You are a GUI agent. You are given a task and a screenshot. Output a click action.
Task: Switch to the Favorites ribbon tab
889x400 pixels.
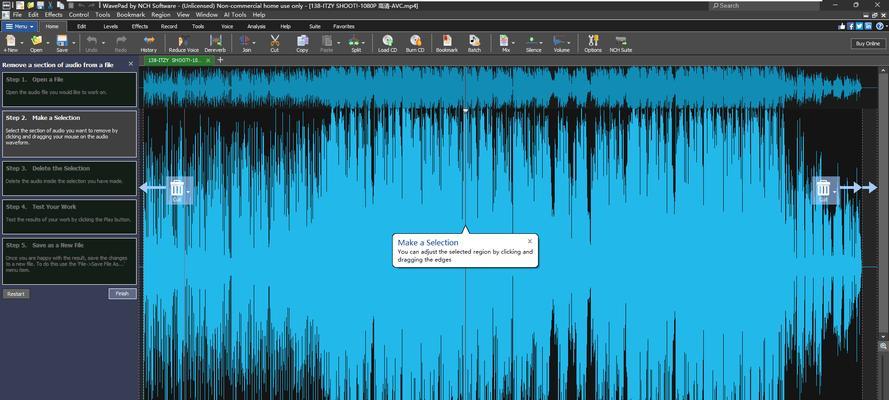pyautogui.click(x=344, y=26)
